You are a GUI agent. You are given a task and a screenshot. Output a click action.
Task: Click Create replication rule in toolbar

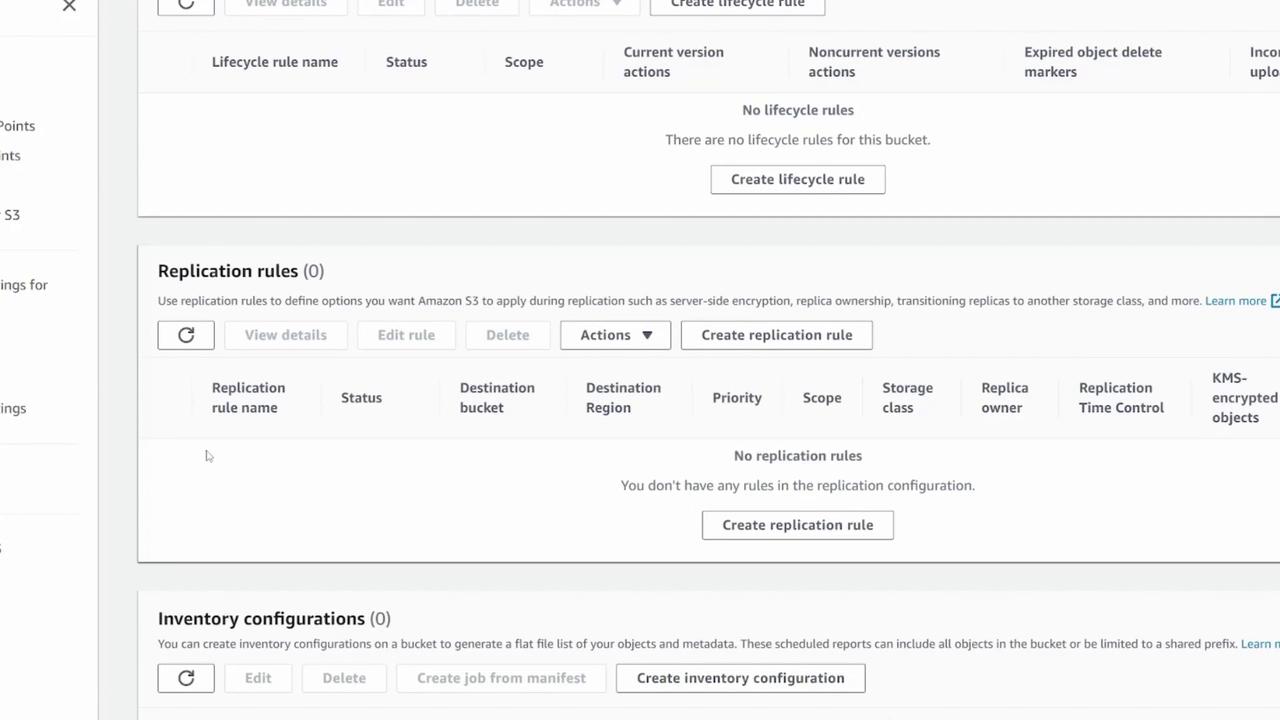(x=776, y=335)
